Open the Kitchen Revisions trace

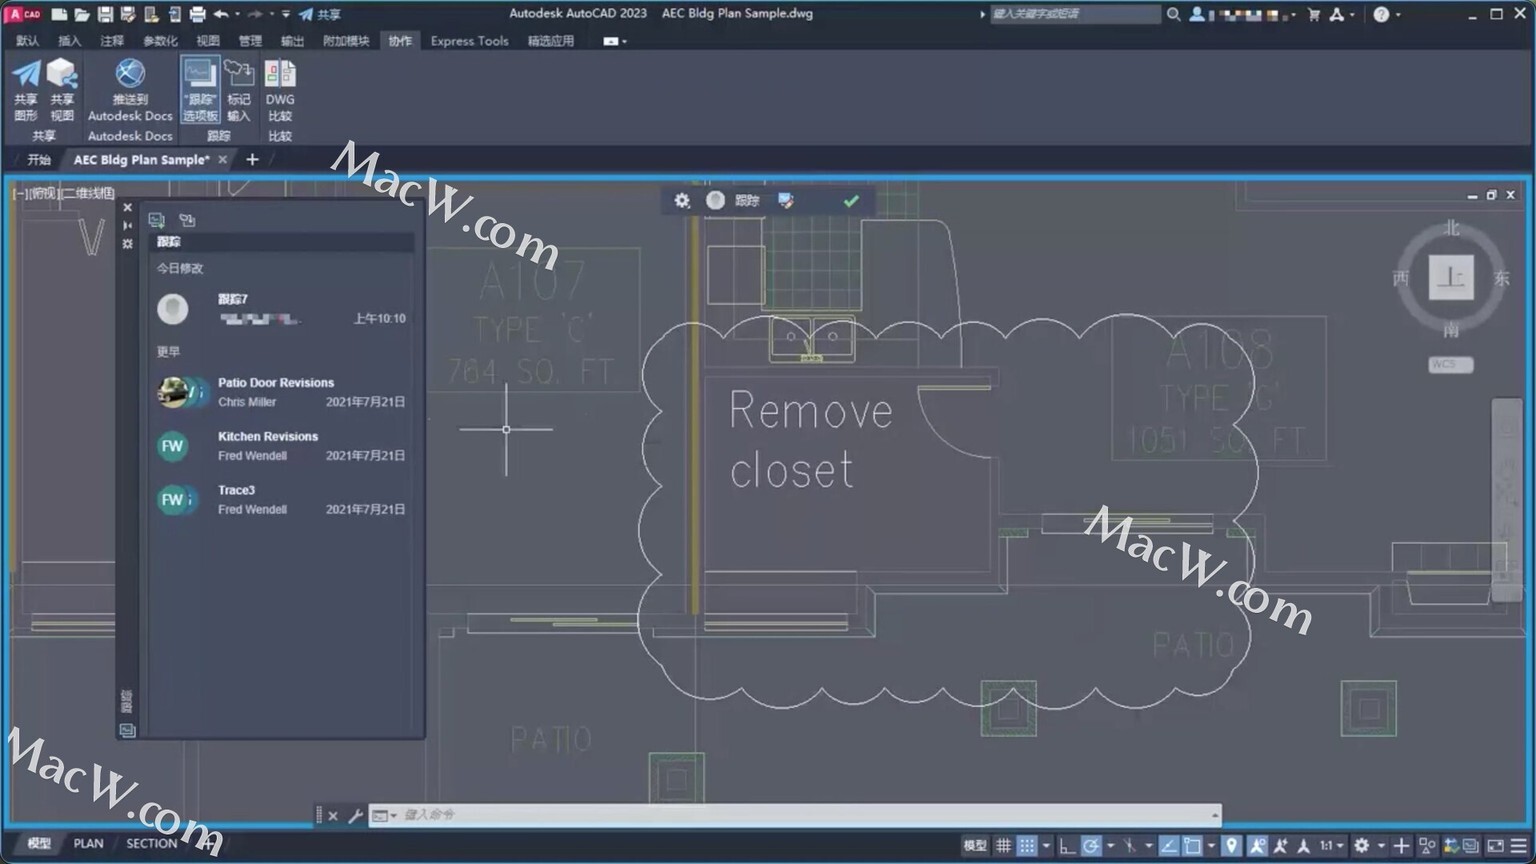click(x=281, y=446)
